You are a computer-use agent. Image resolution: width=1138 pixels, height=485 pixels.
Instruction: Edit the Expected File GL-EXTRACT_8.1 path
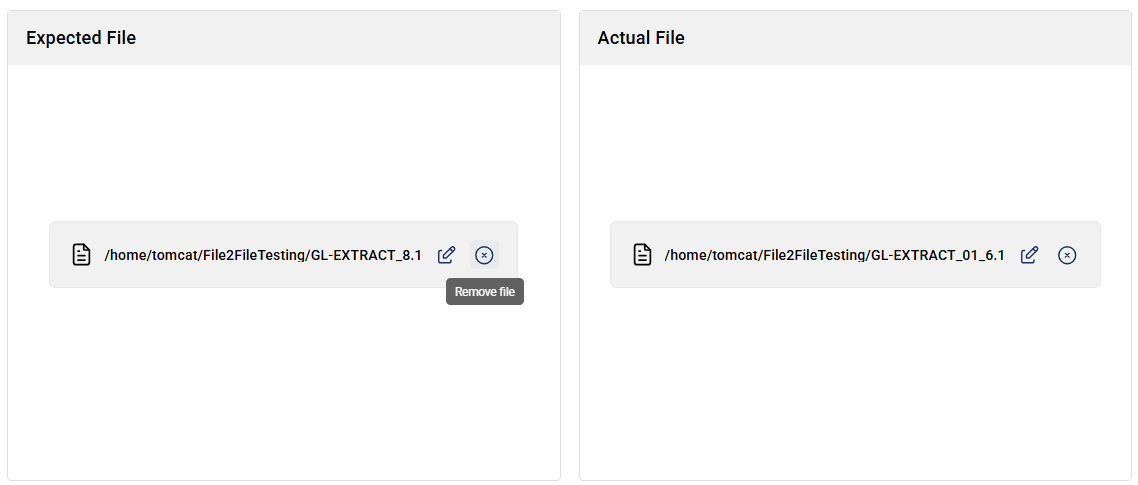446,255
